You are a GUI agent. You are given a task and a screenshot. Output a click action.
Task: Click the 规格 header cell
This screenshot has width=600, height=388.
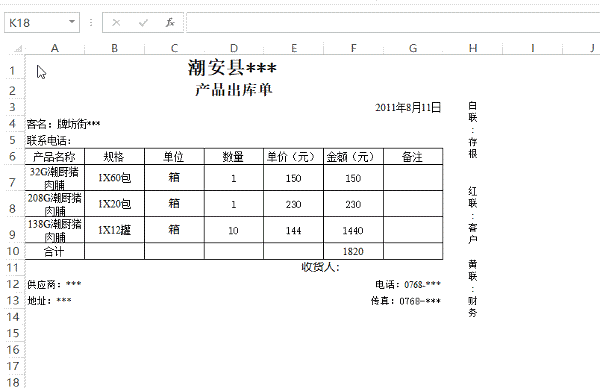[x=114, y=157]
